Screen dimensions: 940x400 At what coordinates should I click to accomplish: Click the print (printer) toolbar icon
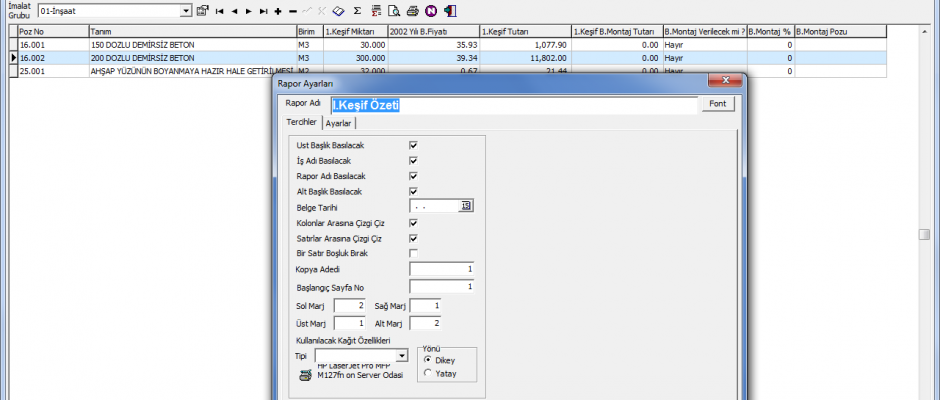412,11
